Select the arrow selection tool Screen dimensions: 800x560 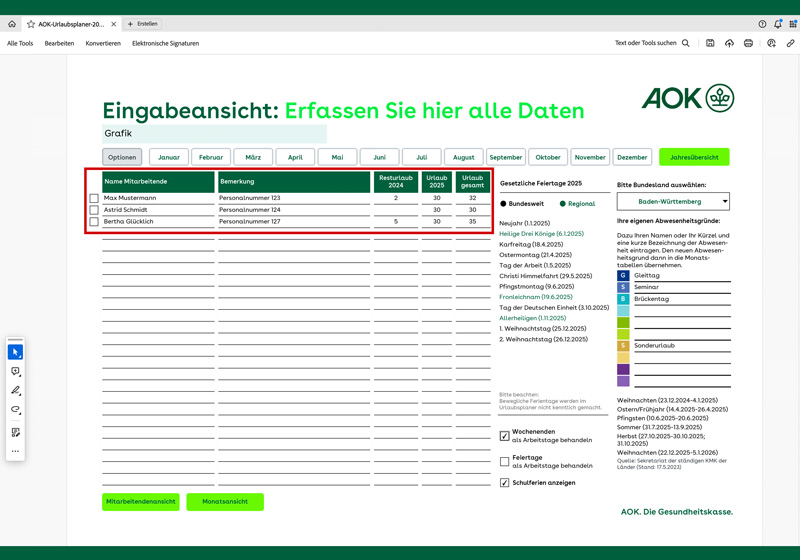pos(15,352)
